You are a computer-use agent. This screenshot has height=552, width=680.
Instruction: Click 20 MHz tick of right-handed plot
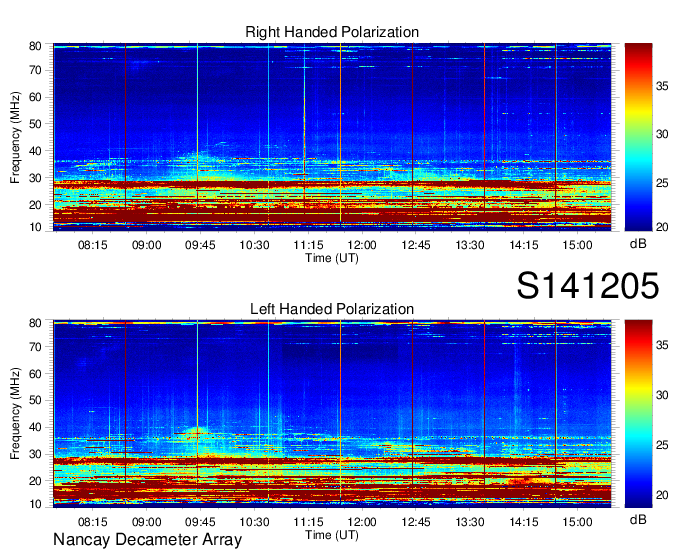(x=35, y=205)
